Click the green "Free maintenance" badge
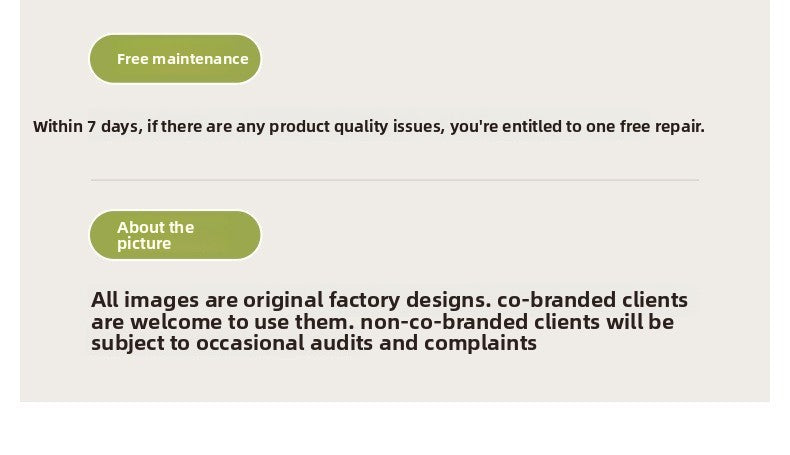 click(x=175, y=59)
